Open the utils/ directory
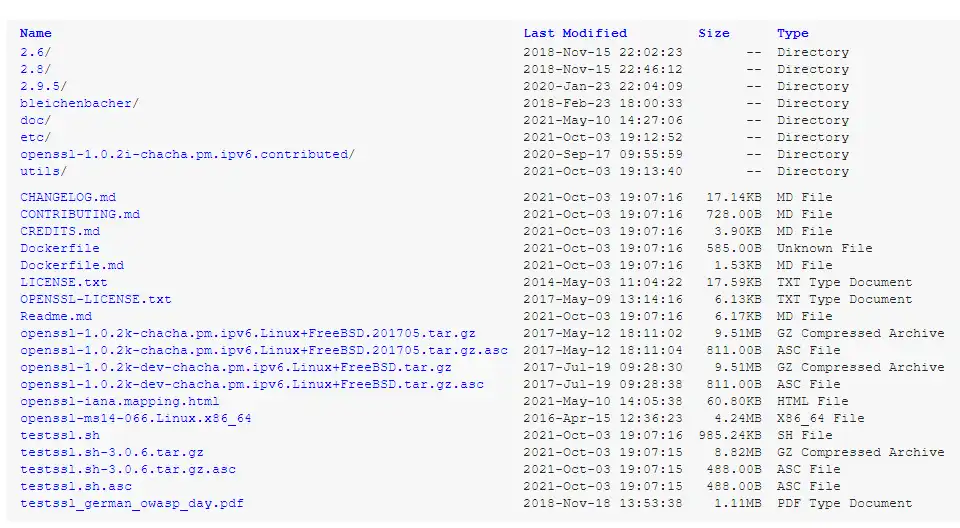This screenshot has width=960, height=528. coord(44,171)
